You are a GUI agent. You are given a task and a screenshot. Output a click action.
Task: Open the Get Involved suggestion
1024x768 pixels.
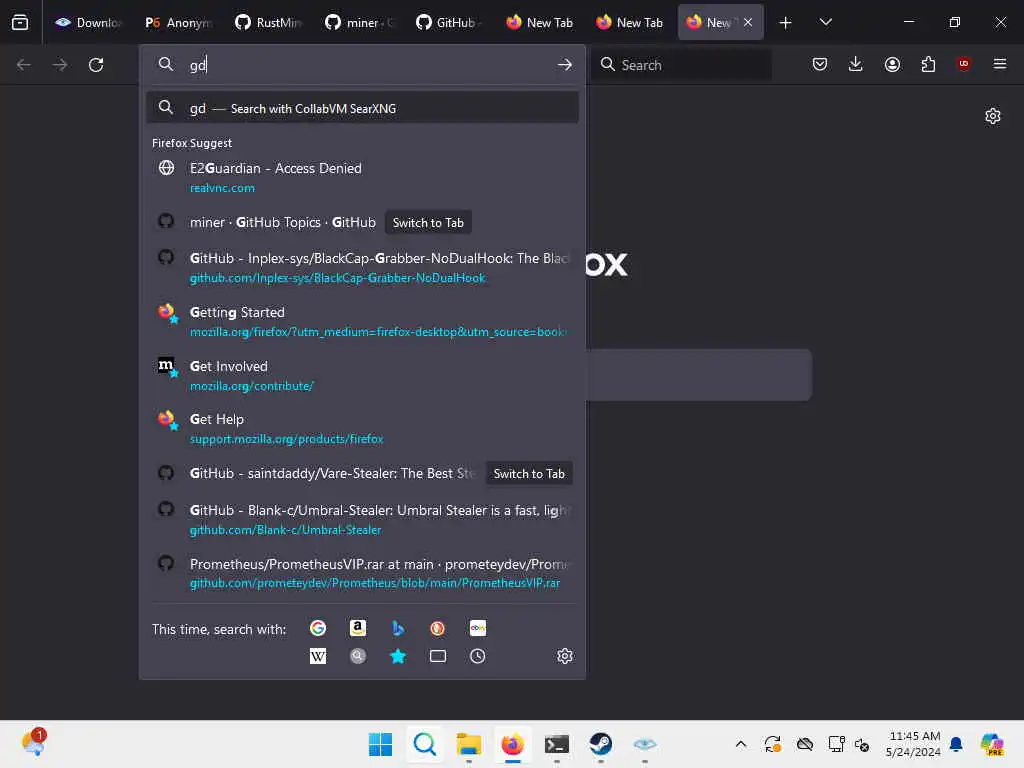pyautogui.click(x=362, y=376)
